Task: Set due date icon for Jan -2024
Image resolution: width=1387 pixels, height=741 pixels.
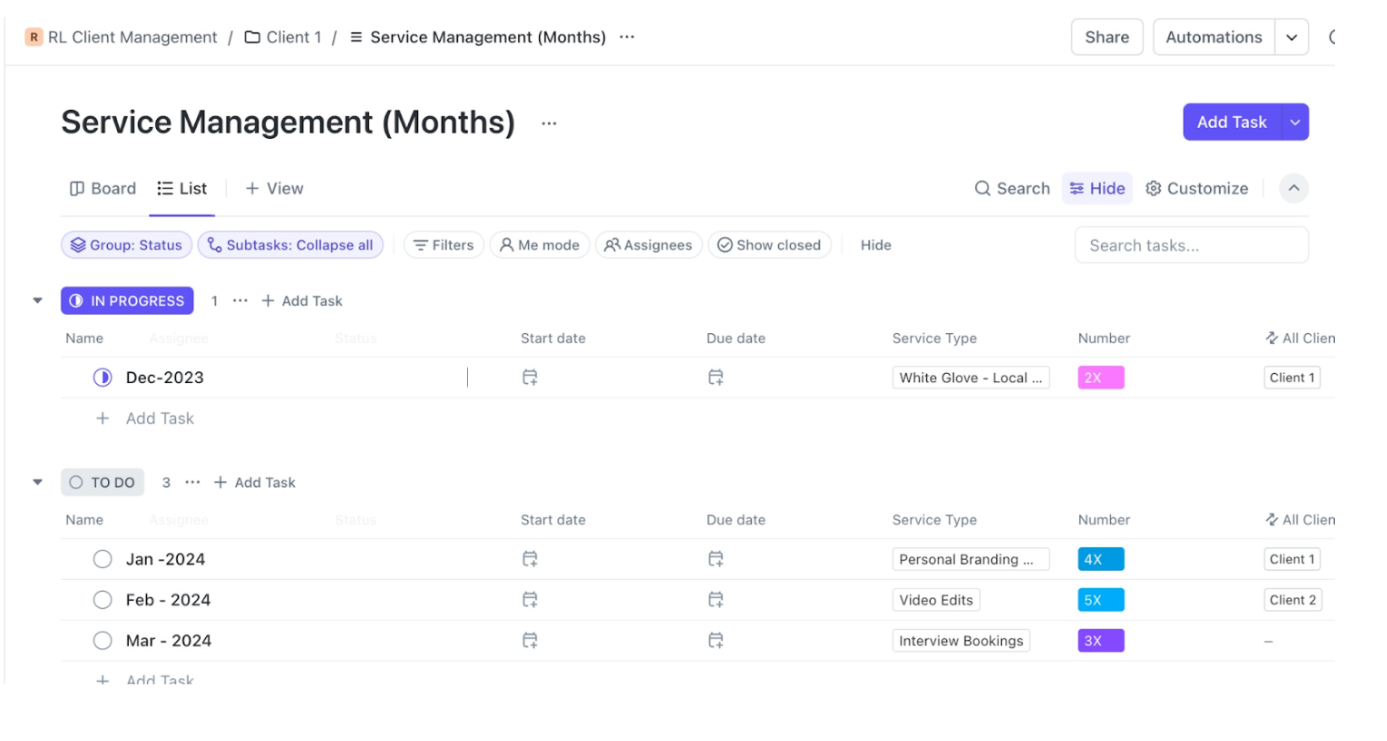Action: [716, 559]
